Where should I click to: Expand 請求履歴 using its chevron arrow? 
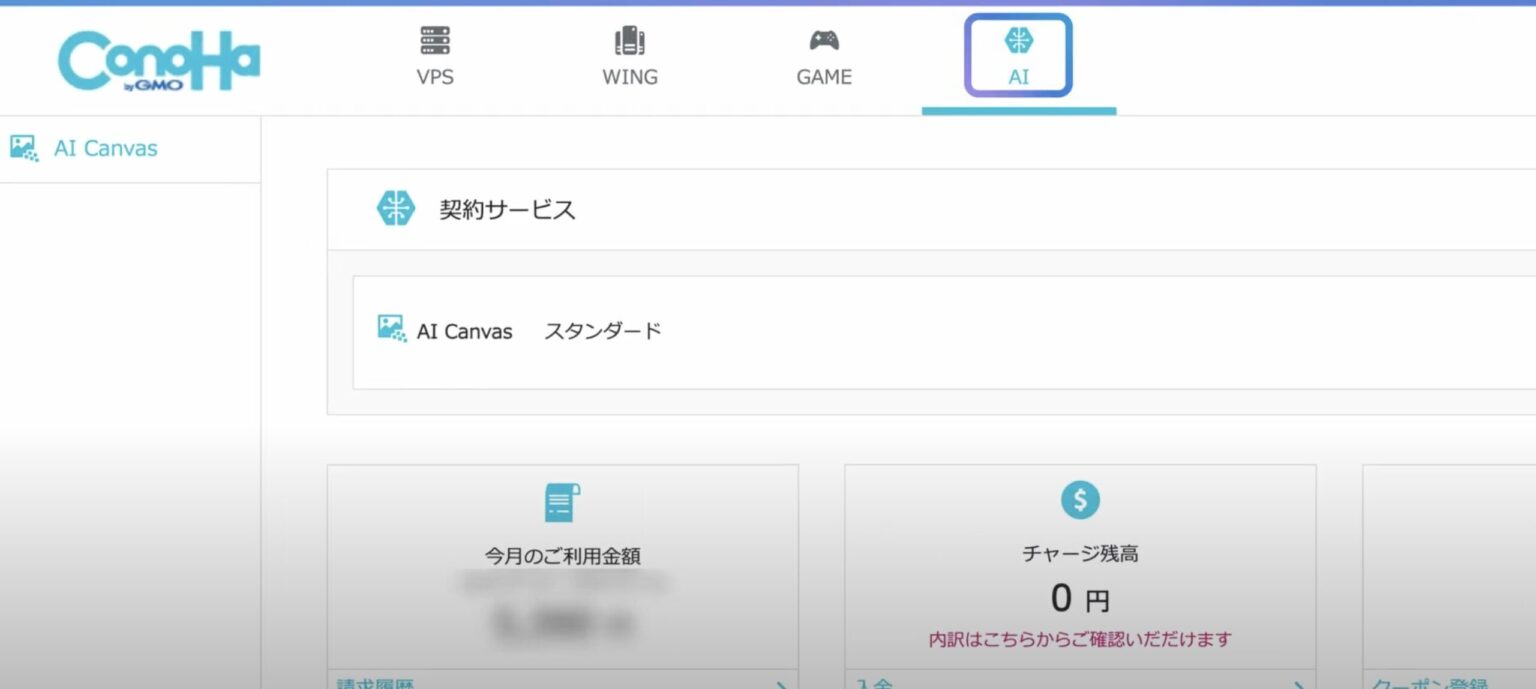[x=783, y=684]
